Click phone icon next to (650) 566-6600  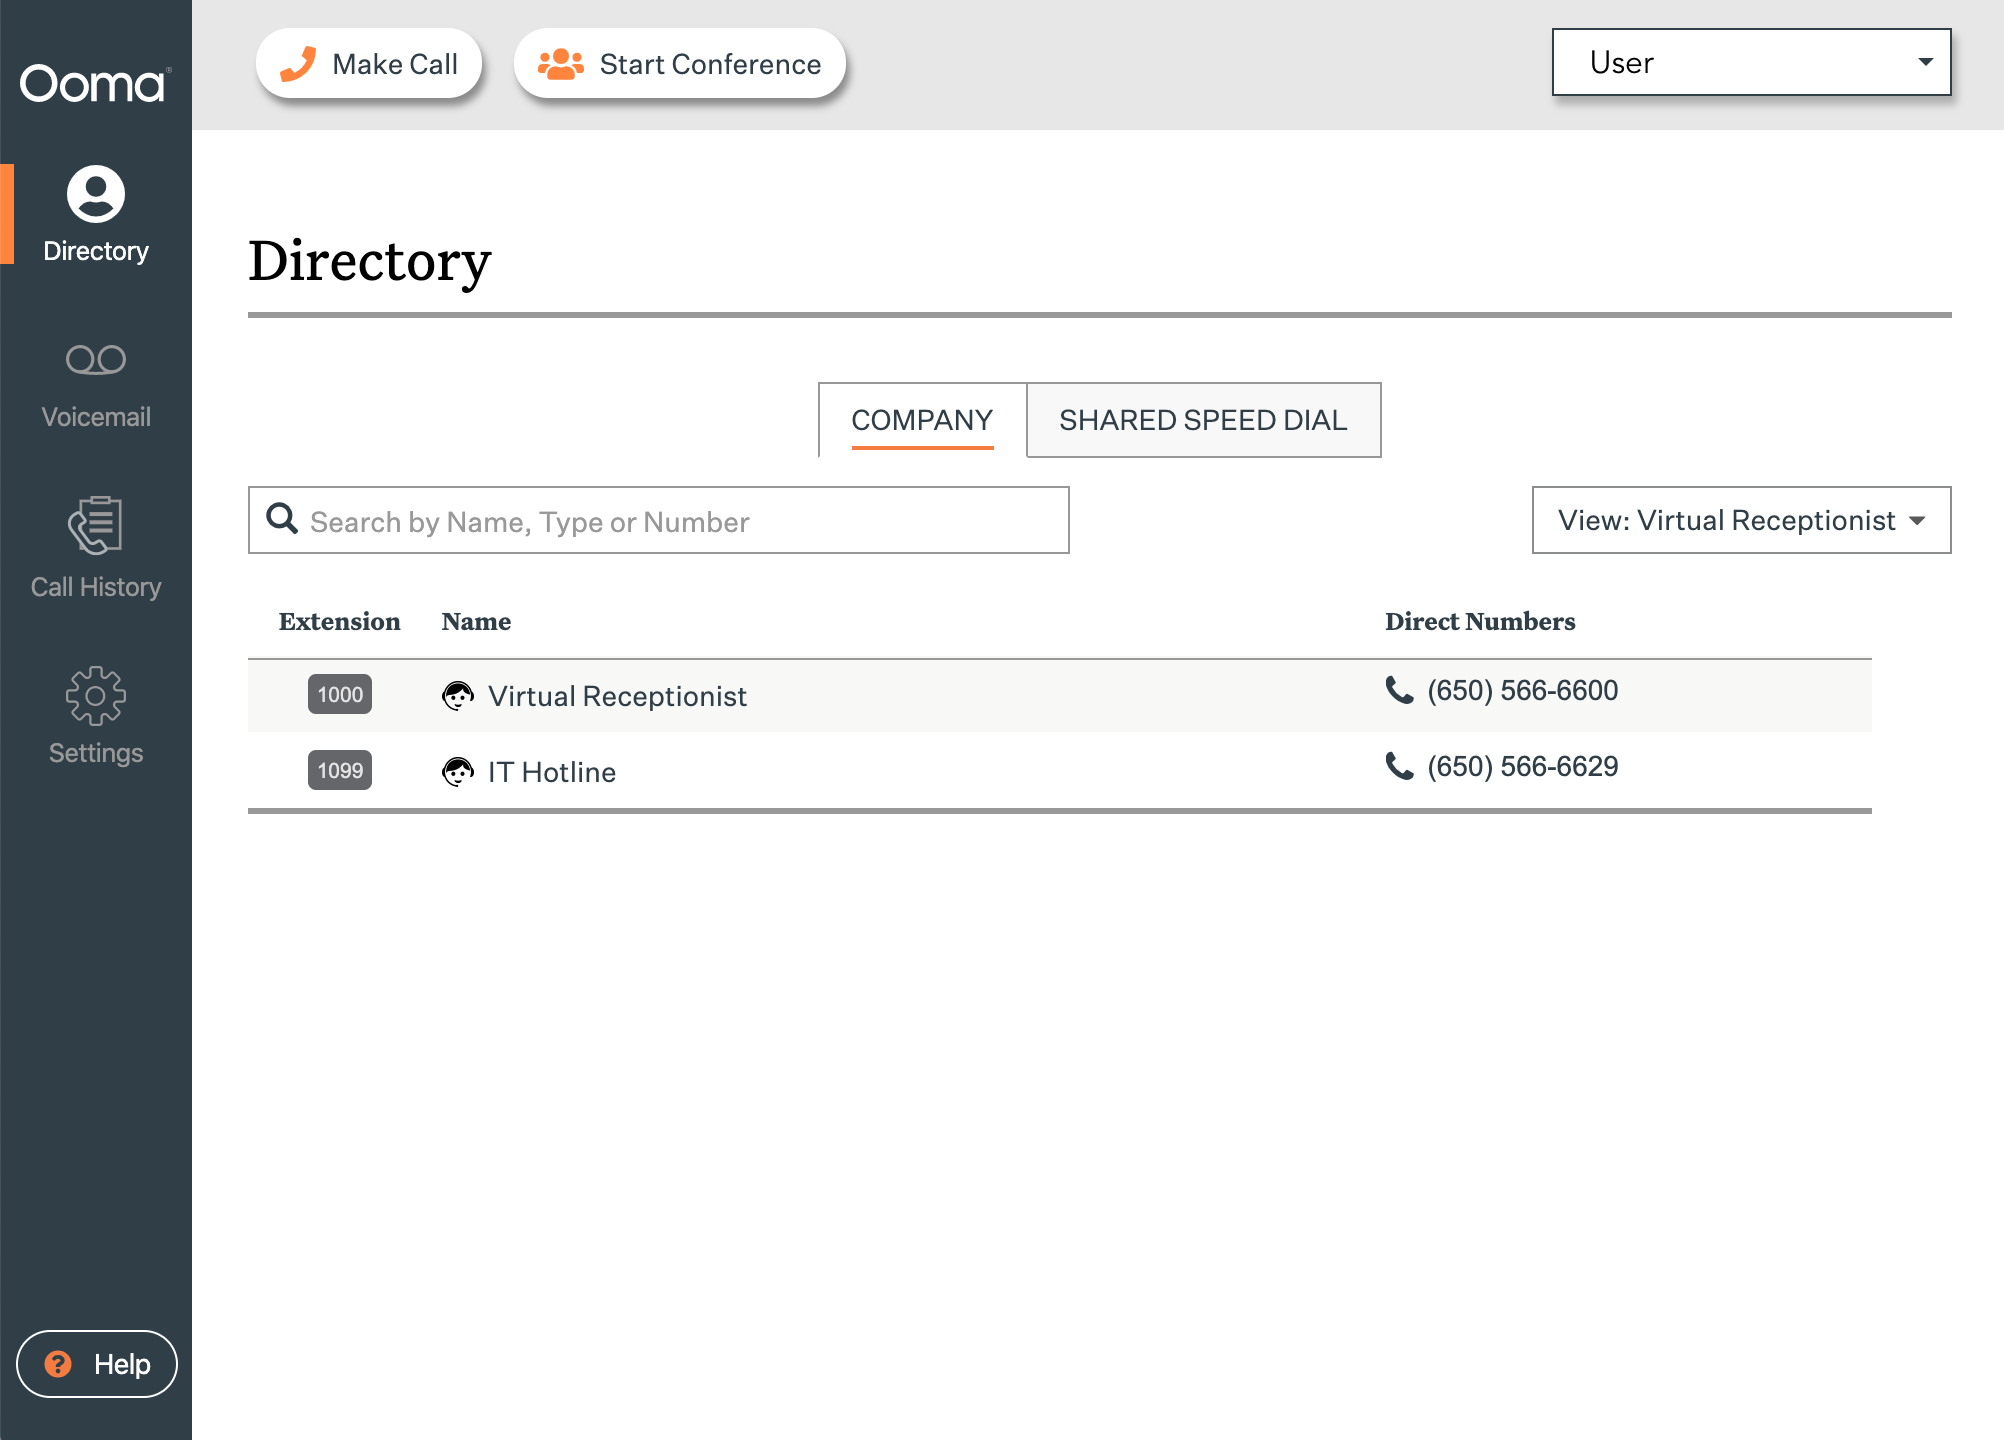(1399, 690)
